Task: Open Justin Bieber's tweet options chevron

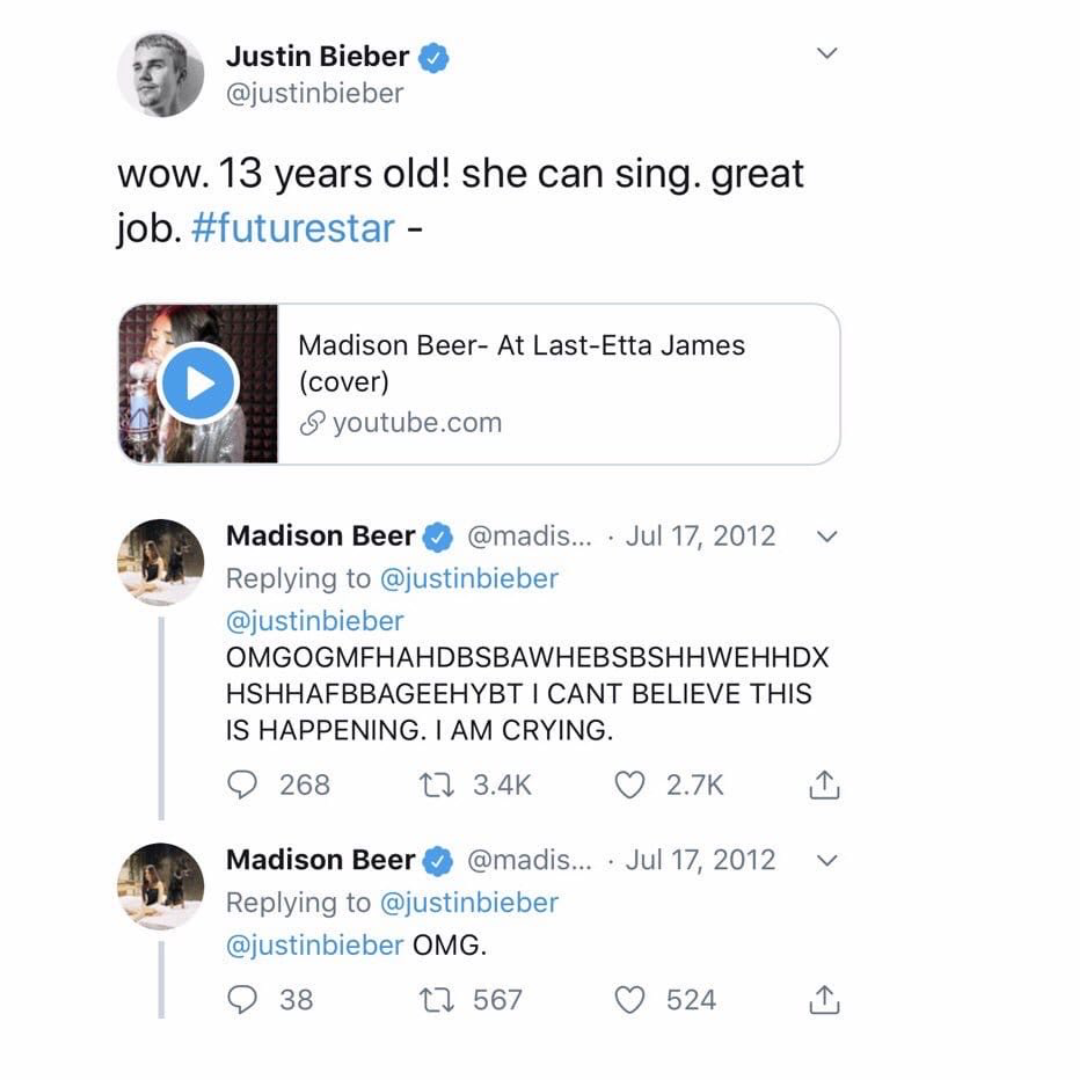Action: 827,53
